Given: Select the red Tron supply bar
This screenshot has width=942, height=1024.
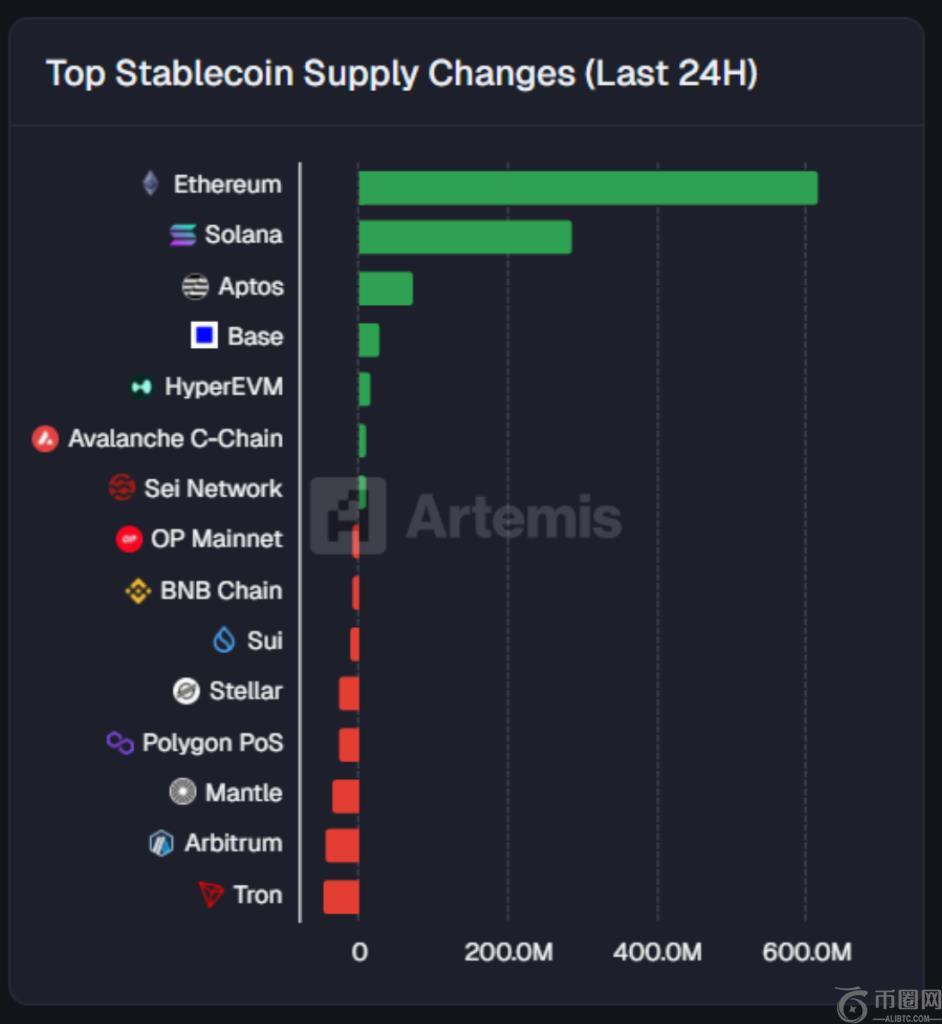Looking at the screenshot, I should [x=341, y=896].
